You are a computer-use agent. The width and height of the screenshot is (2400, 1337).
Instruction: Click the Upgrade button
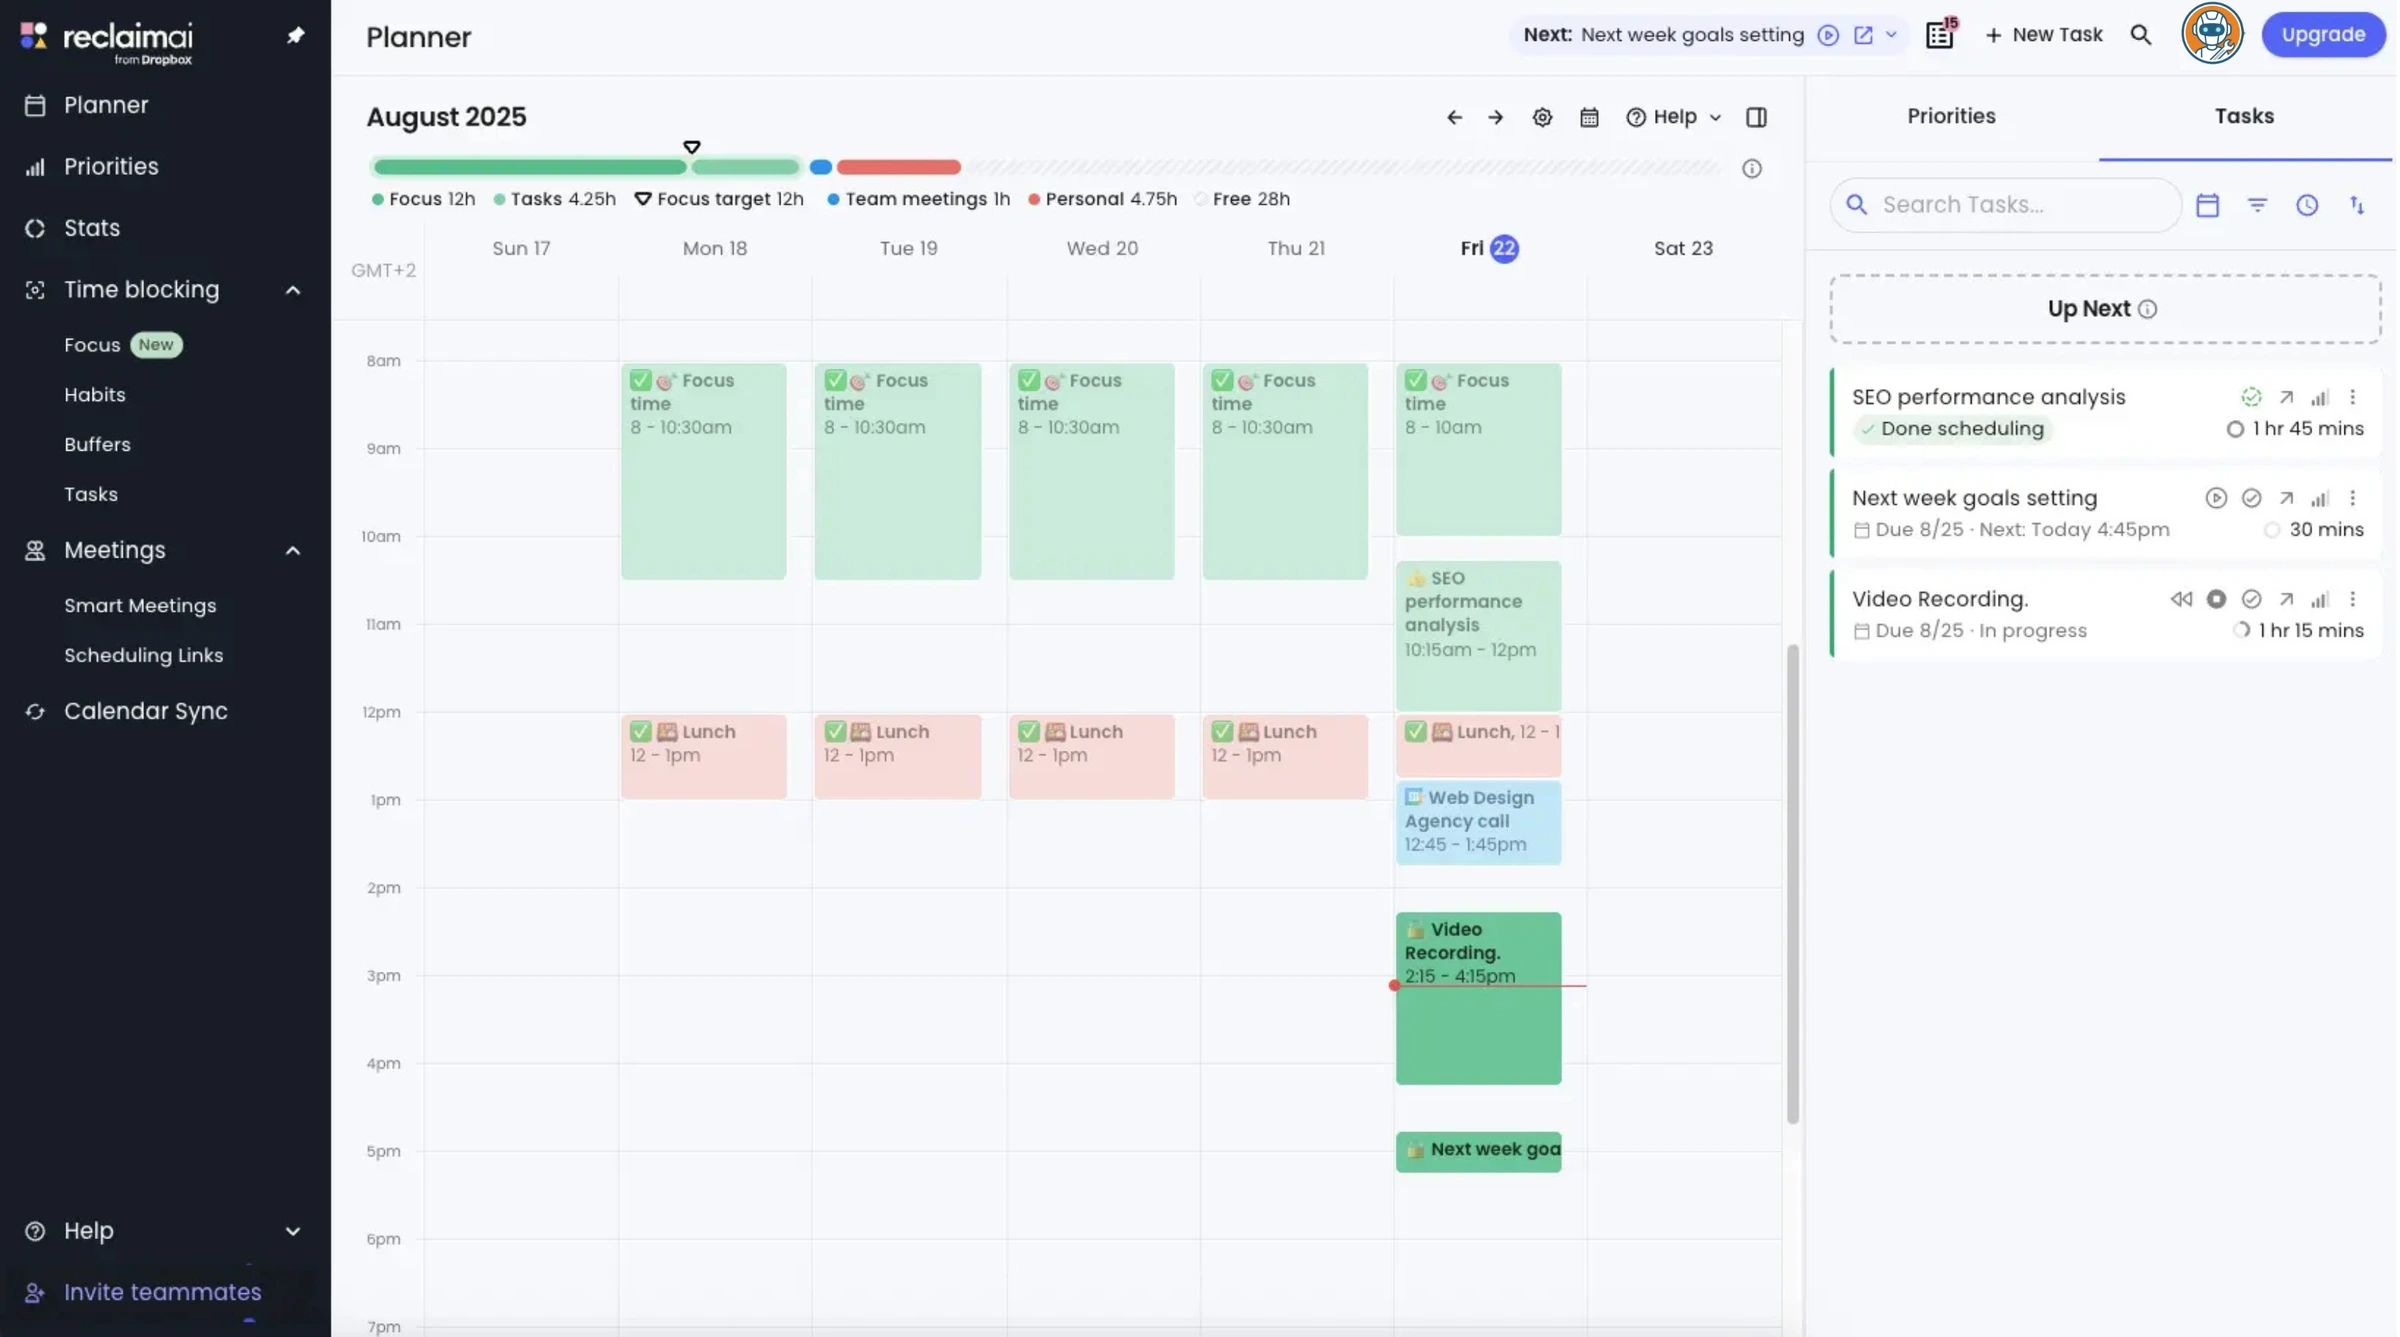click(x=2323, y=34)
